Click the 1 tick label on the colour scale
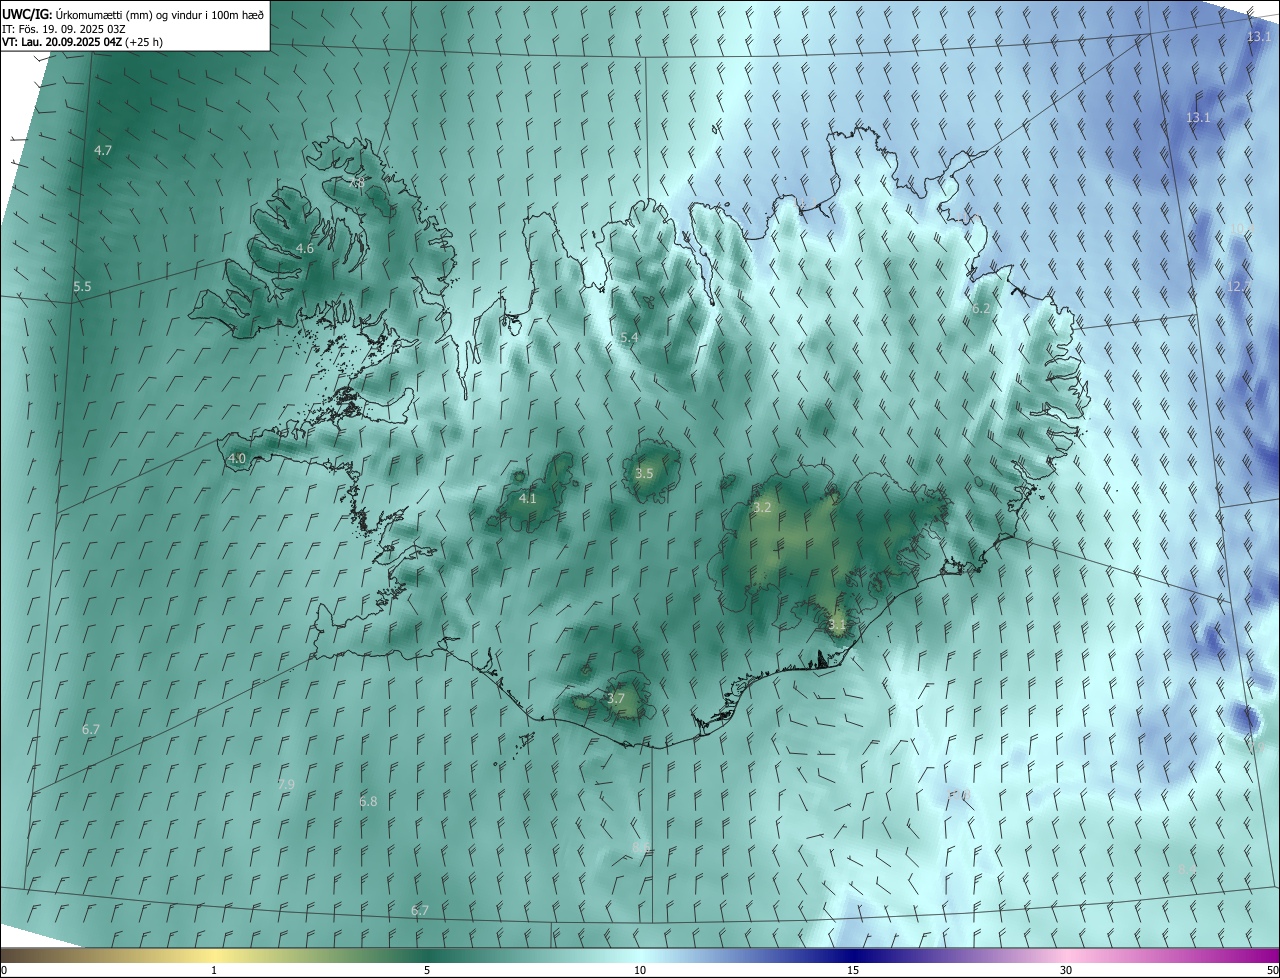This screenshot has width=1280, height=978. (x=214, y=970)
